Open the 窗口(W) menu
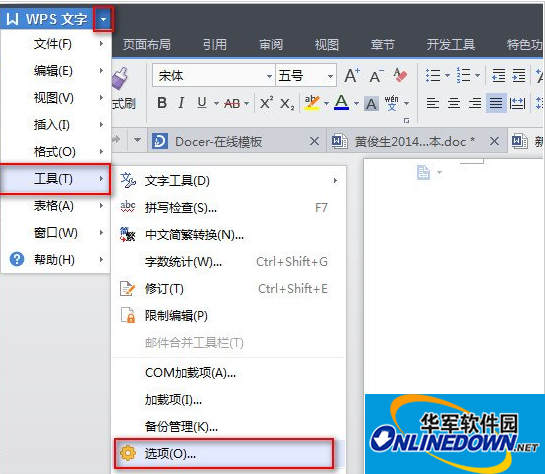Viewport: 545px width, 474px height. pyautogui.click(x=56, y=232)
